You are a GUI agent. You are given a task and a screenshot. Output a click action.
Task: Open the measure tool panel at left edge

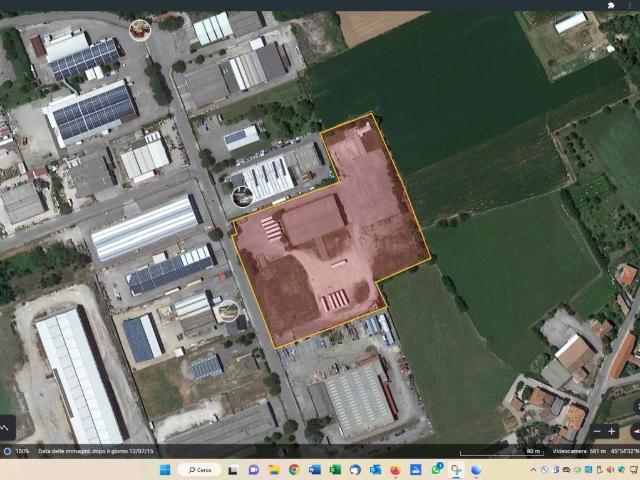[x=7, y=427]
